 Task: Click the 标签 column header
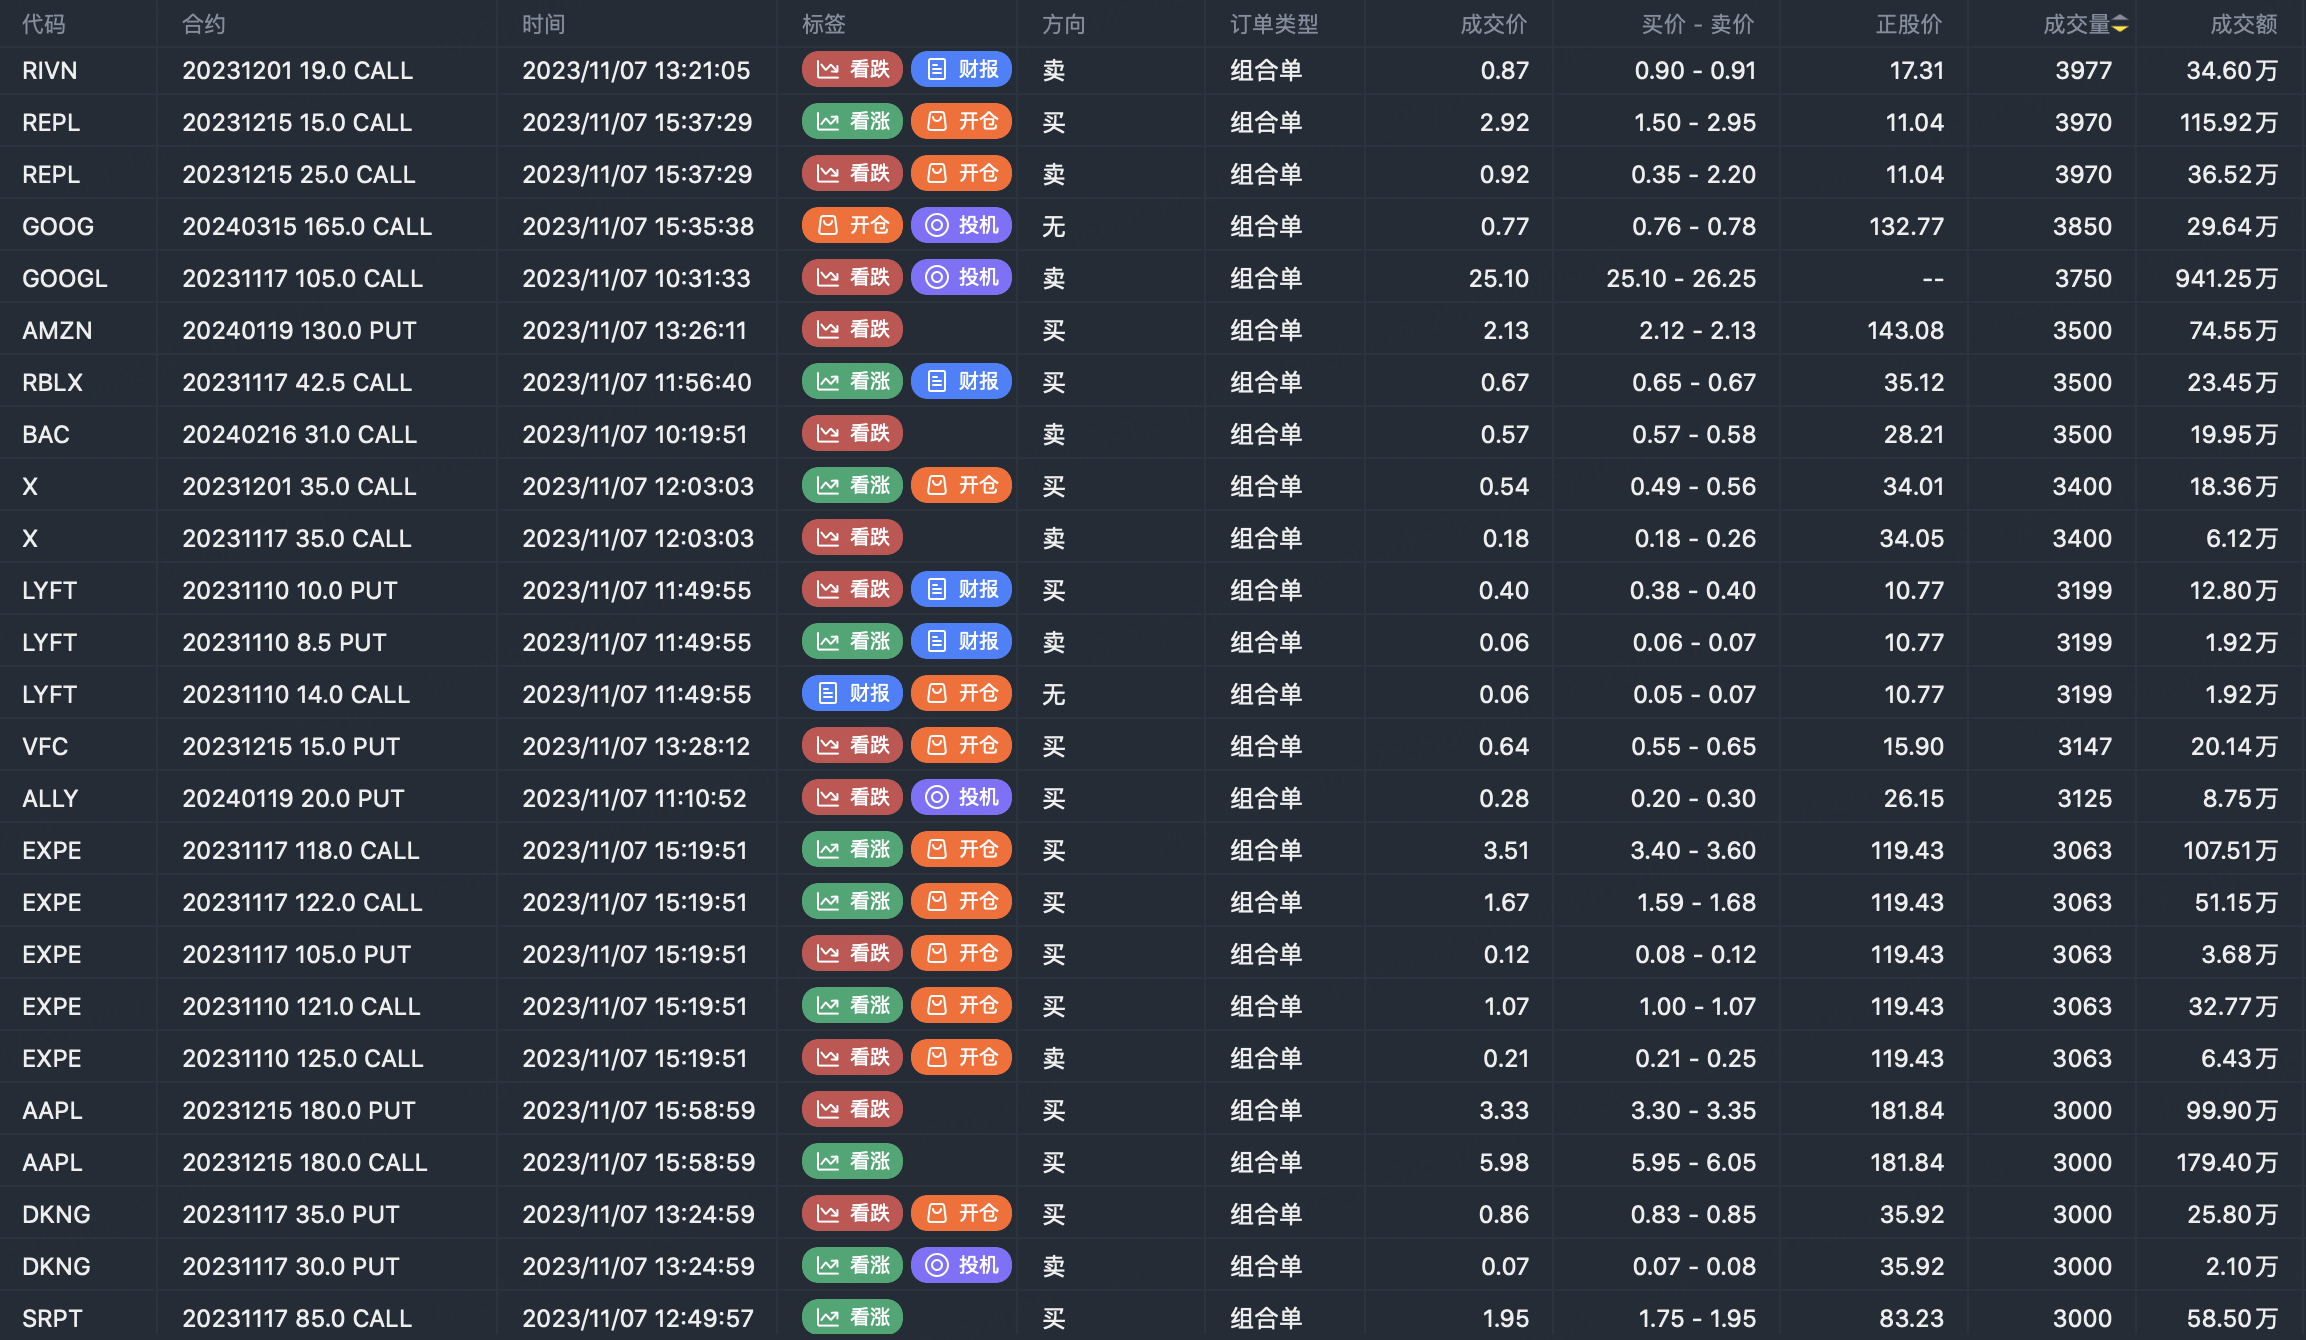click(824, 25)
